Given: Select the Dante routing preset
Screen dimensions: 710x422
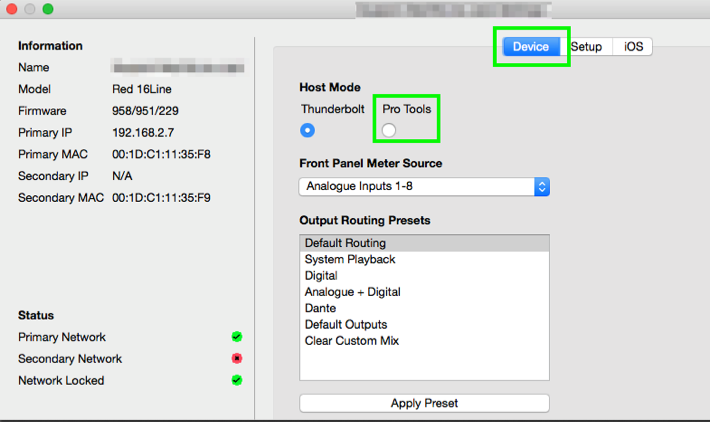Looking at the screenshot, I should click(320, 308).
